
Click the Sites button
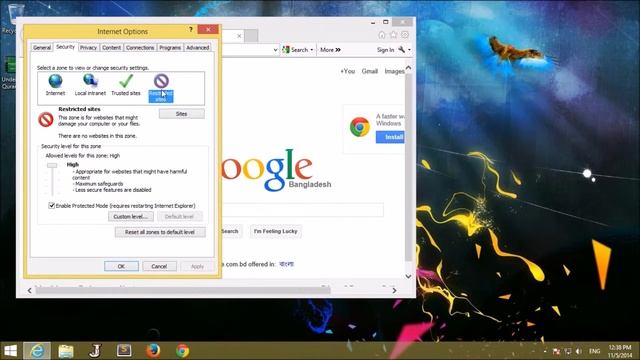[182, 114]
